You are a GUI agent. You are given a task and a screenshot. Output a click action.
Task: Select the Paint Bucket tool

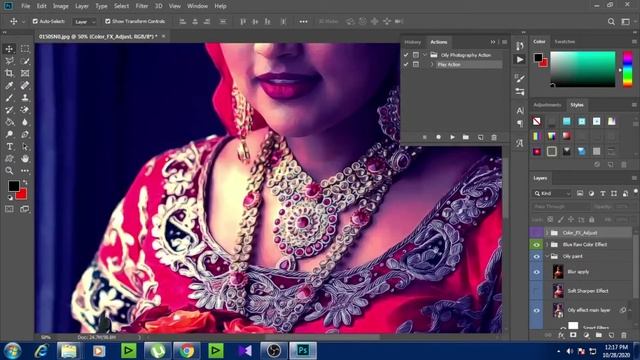(9, 122)
